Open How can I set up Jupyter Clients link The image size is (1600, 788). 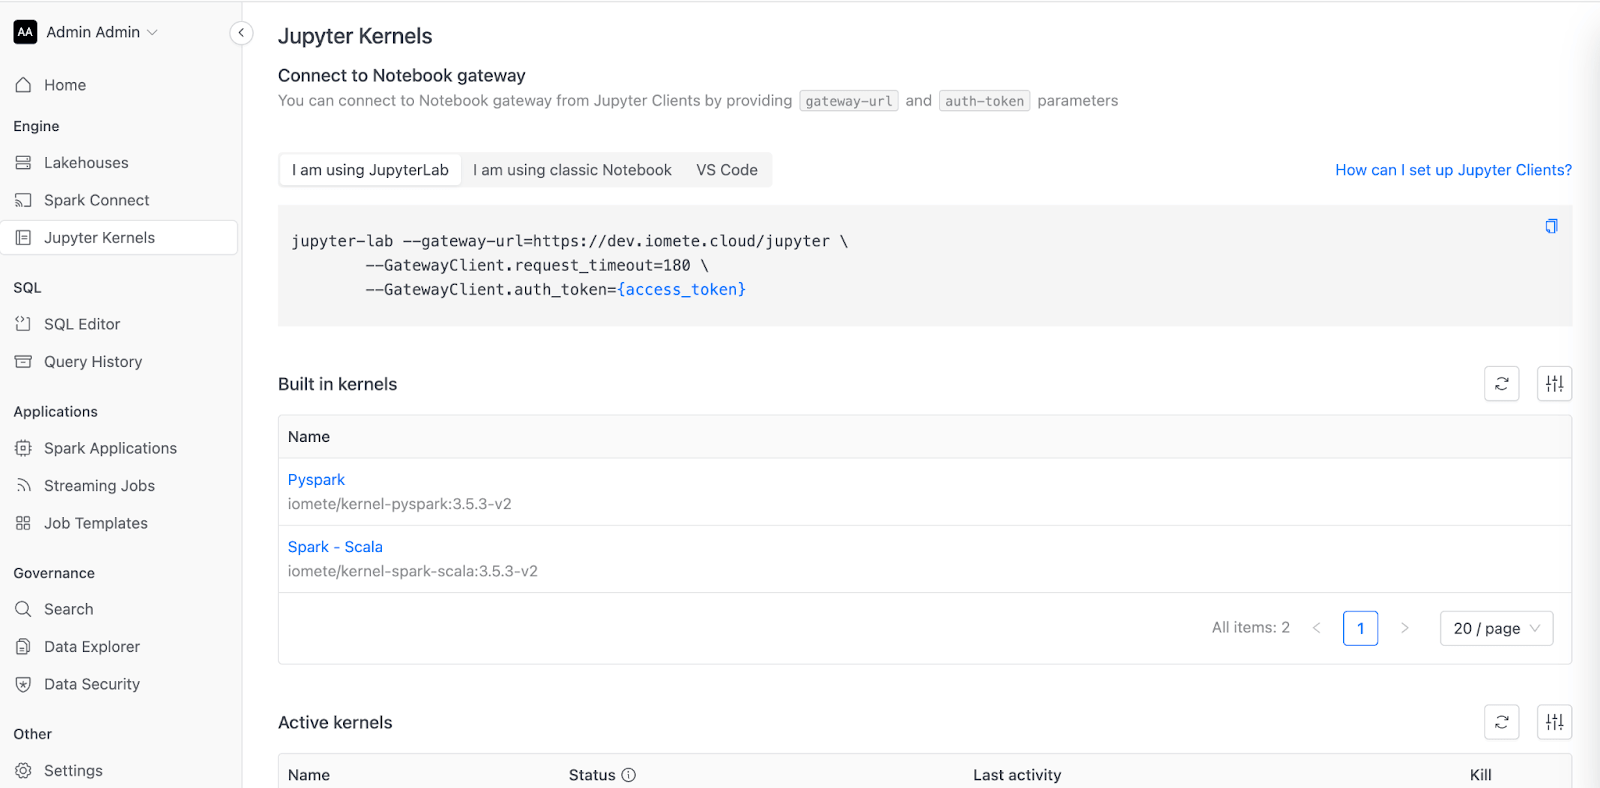(1453, 170)
